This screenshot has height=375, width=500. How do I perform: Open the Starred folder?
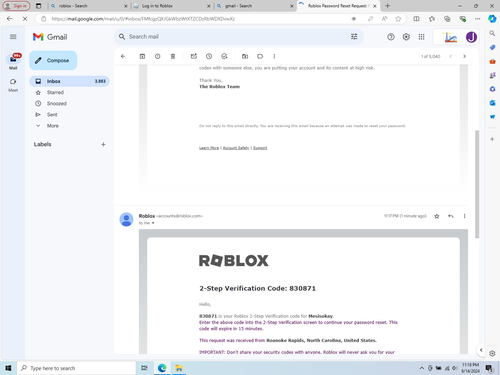[x=55, y=92]
